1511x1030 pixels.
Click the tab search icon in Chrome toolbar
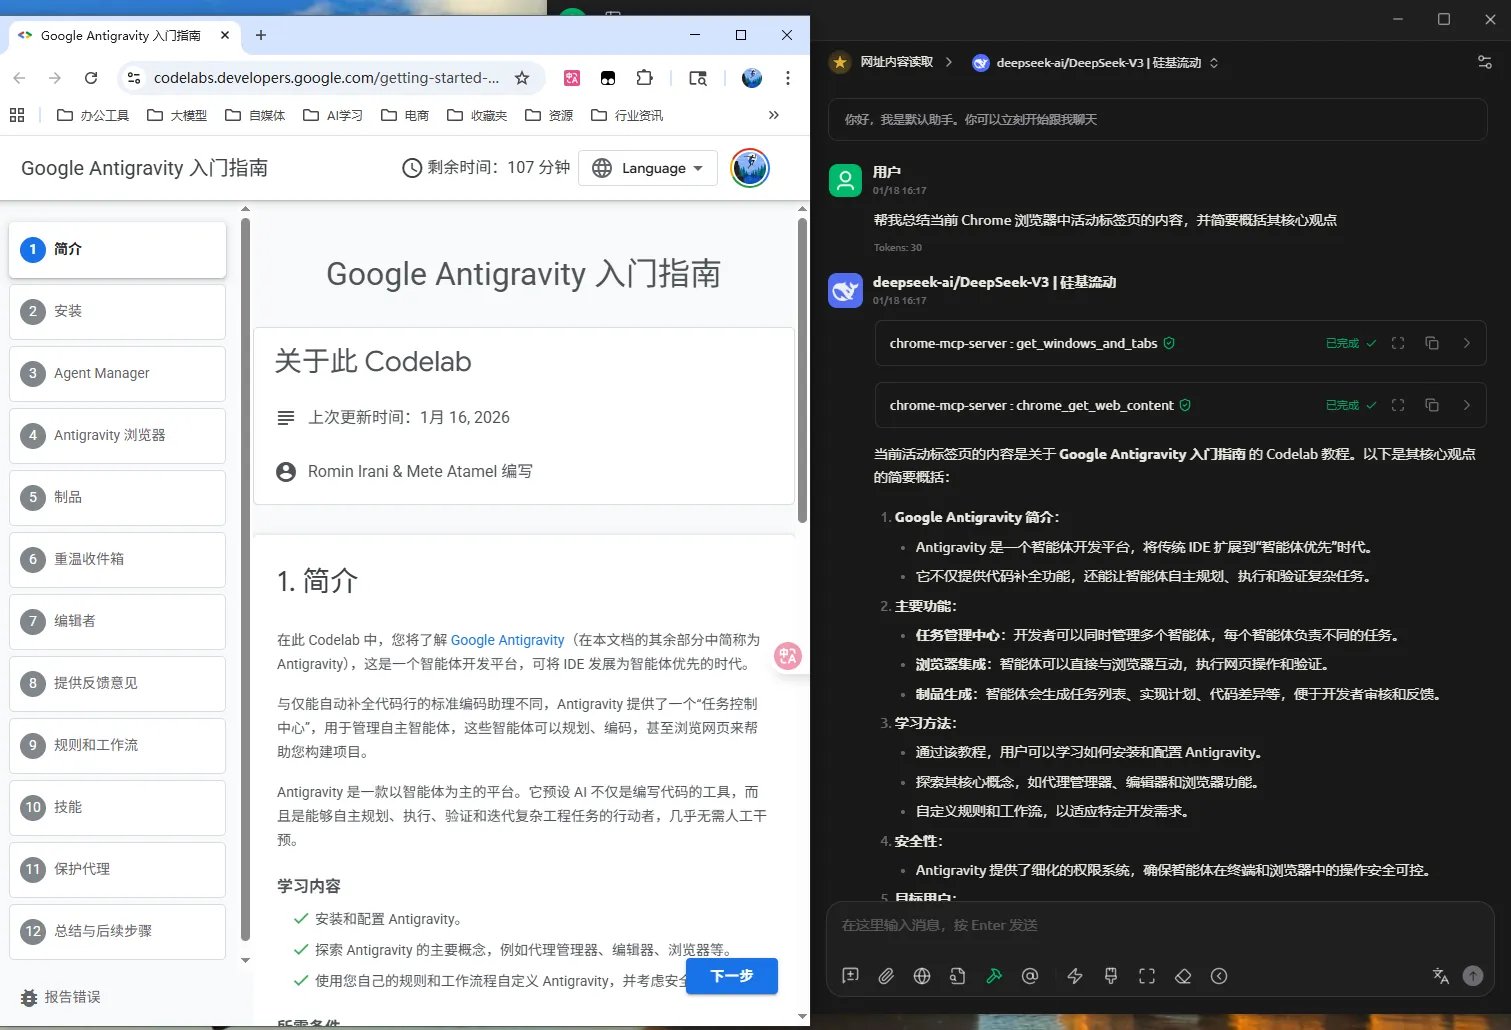tap(698, 78)
